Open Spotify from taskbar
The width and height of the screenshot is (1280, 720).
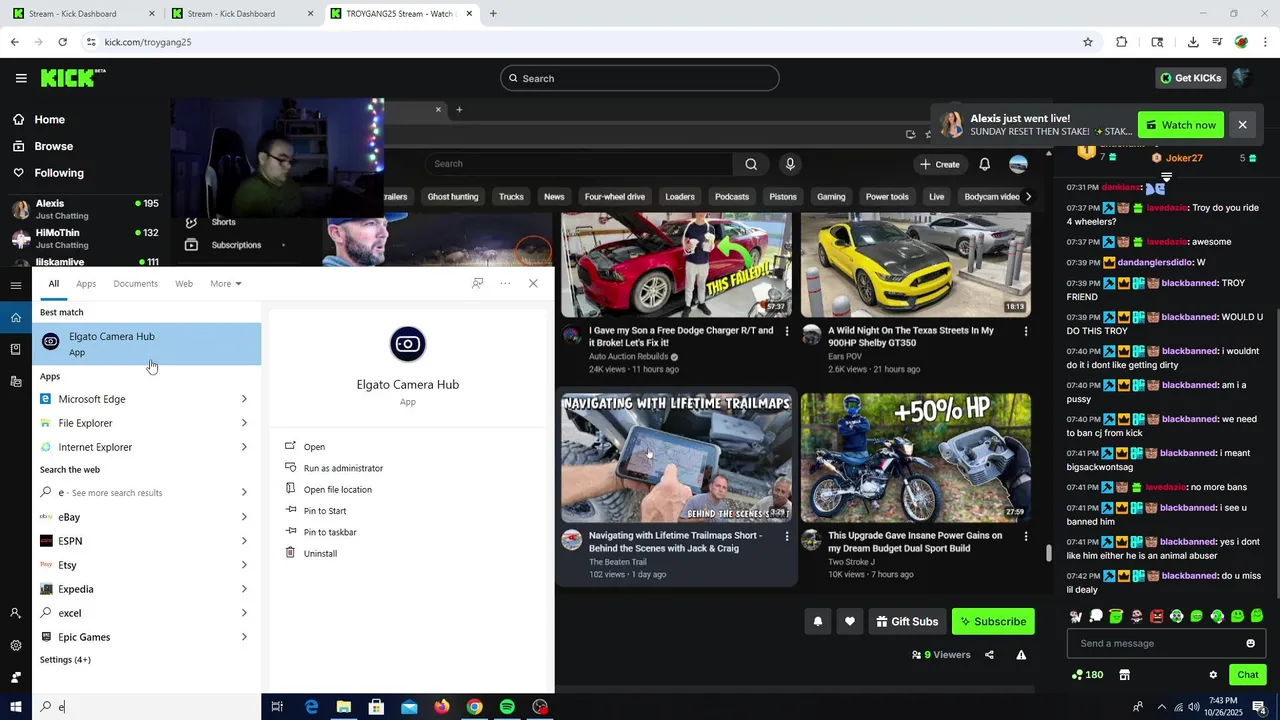(x=507, y=707)
